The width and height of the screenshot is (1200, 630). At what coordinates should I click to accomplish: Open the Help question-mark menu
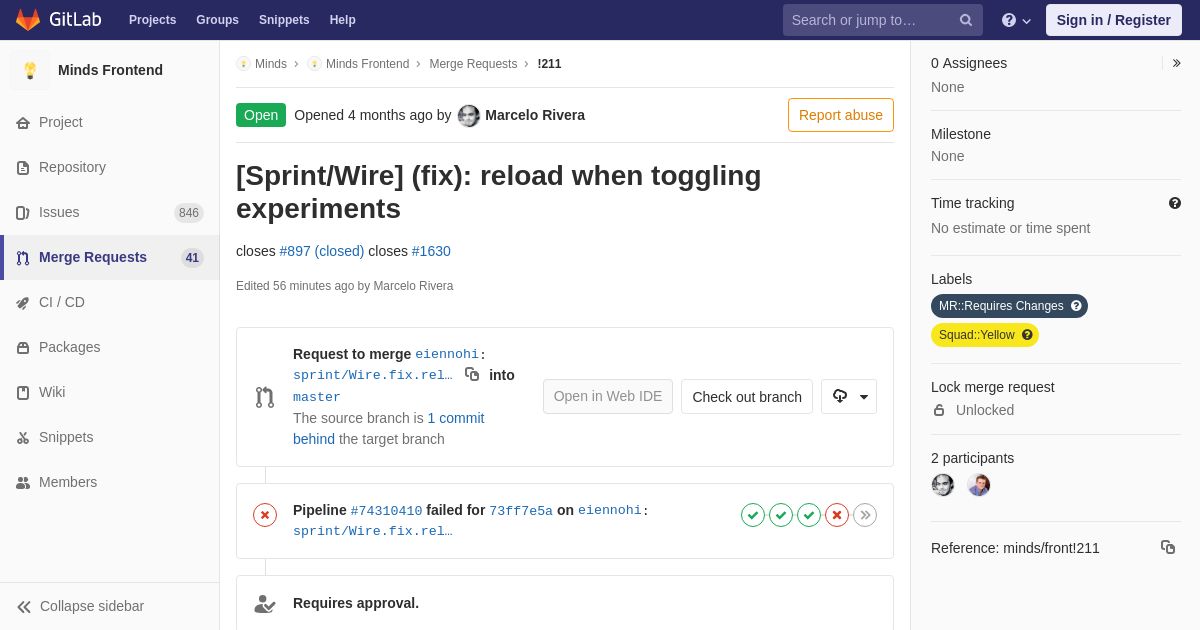1016,20
